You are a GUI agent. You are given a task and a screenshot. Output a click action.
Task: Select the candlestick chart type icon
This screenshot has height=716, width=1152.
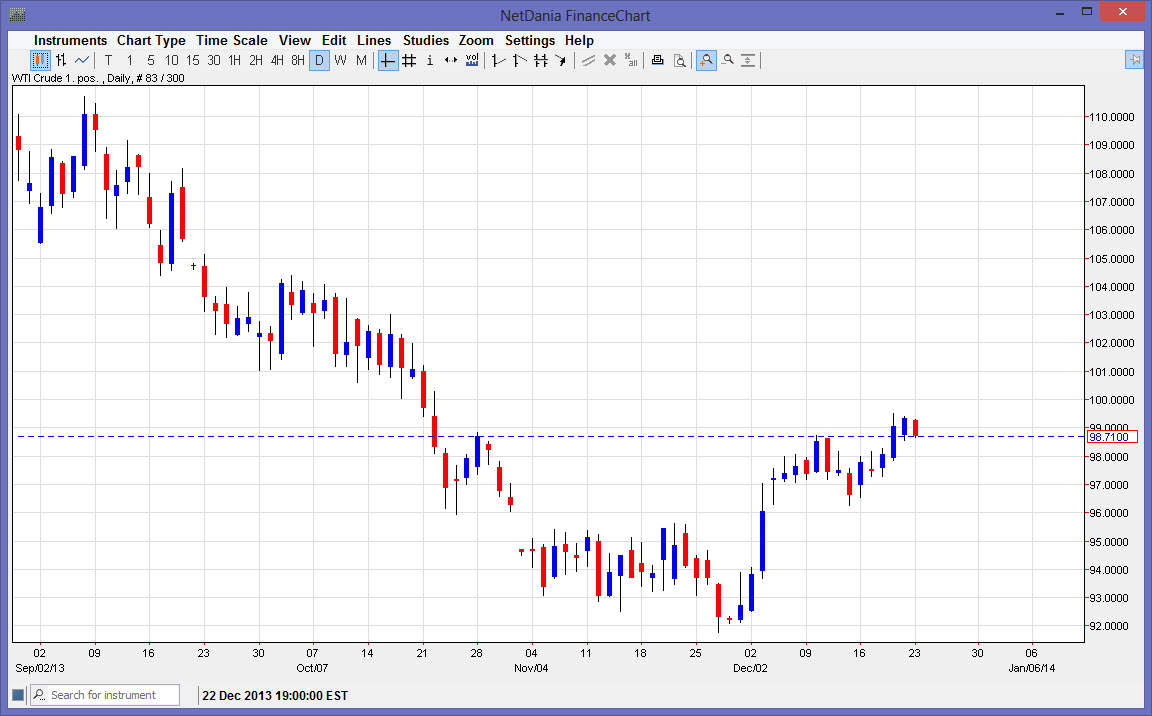40,60
